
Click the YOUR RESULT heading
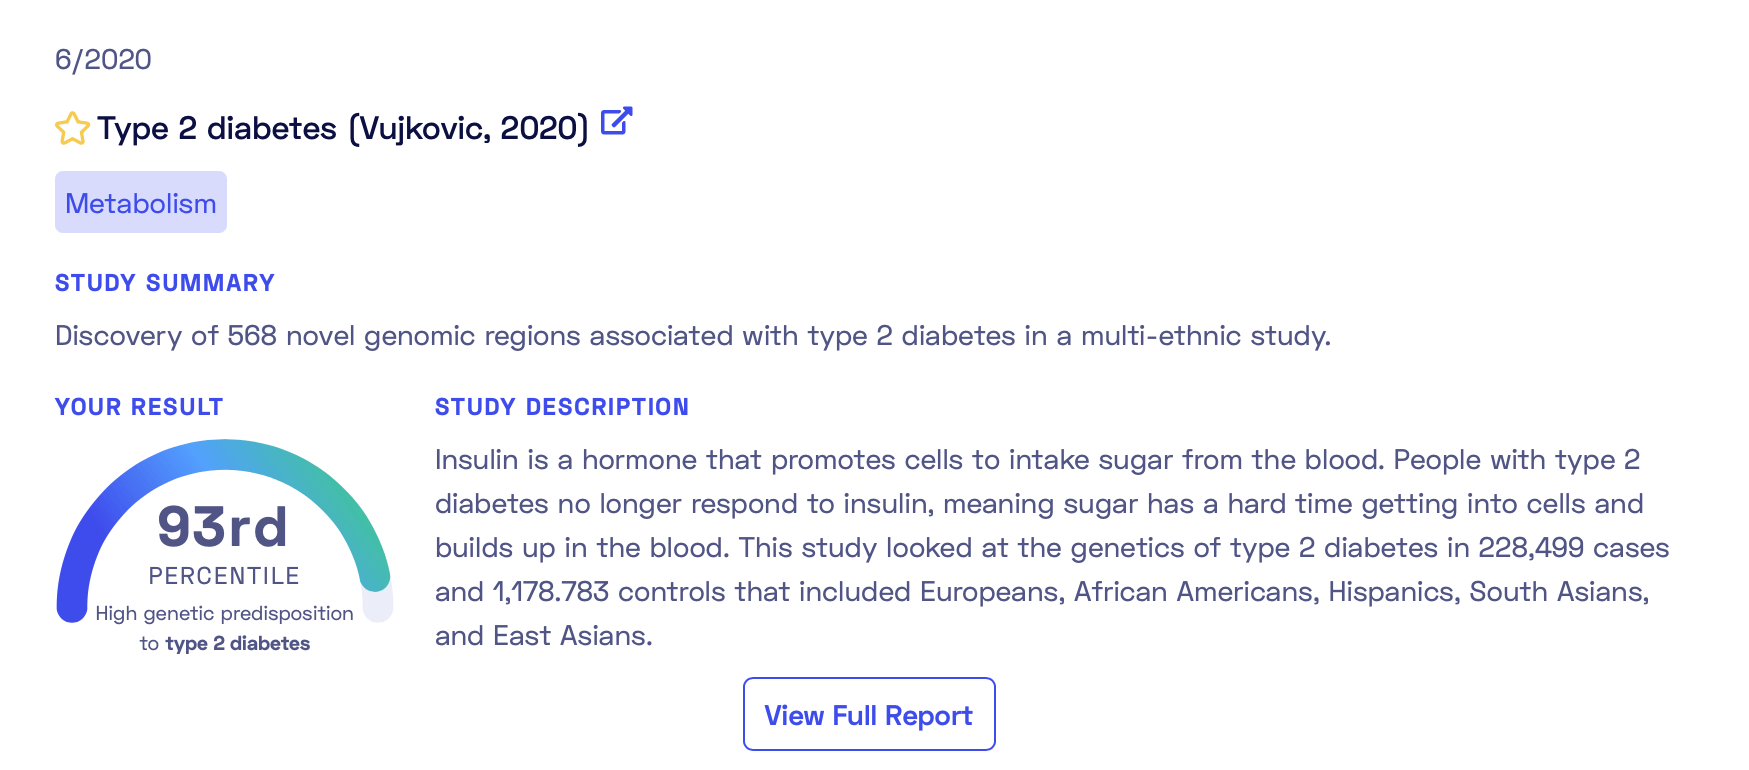click(139, 407)
